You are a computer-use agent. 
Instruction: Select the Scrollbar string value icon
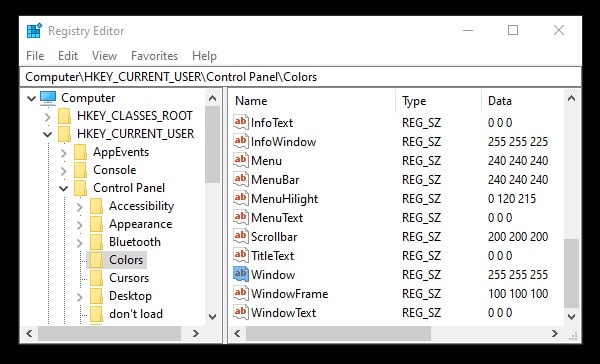[241, 237]
